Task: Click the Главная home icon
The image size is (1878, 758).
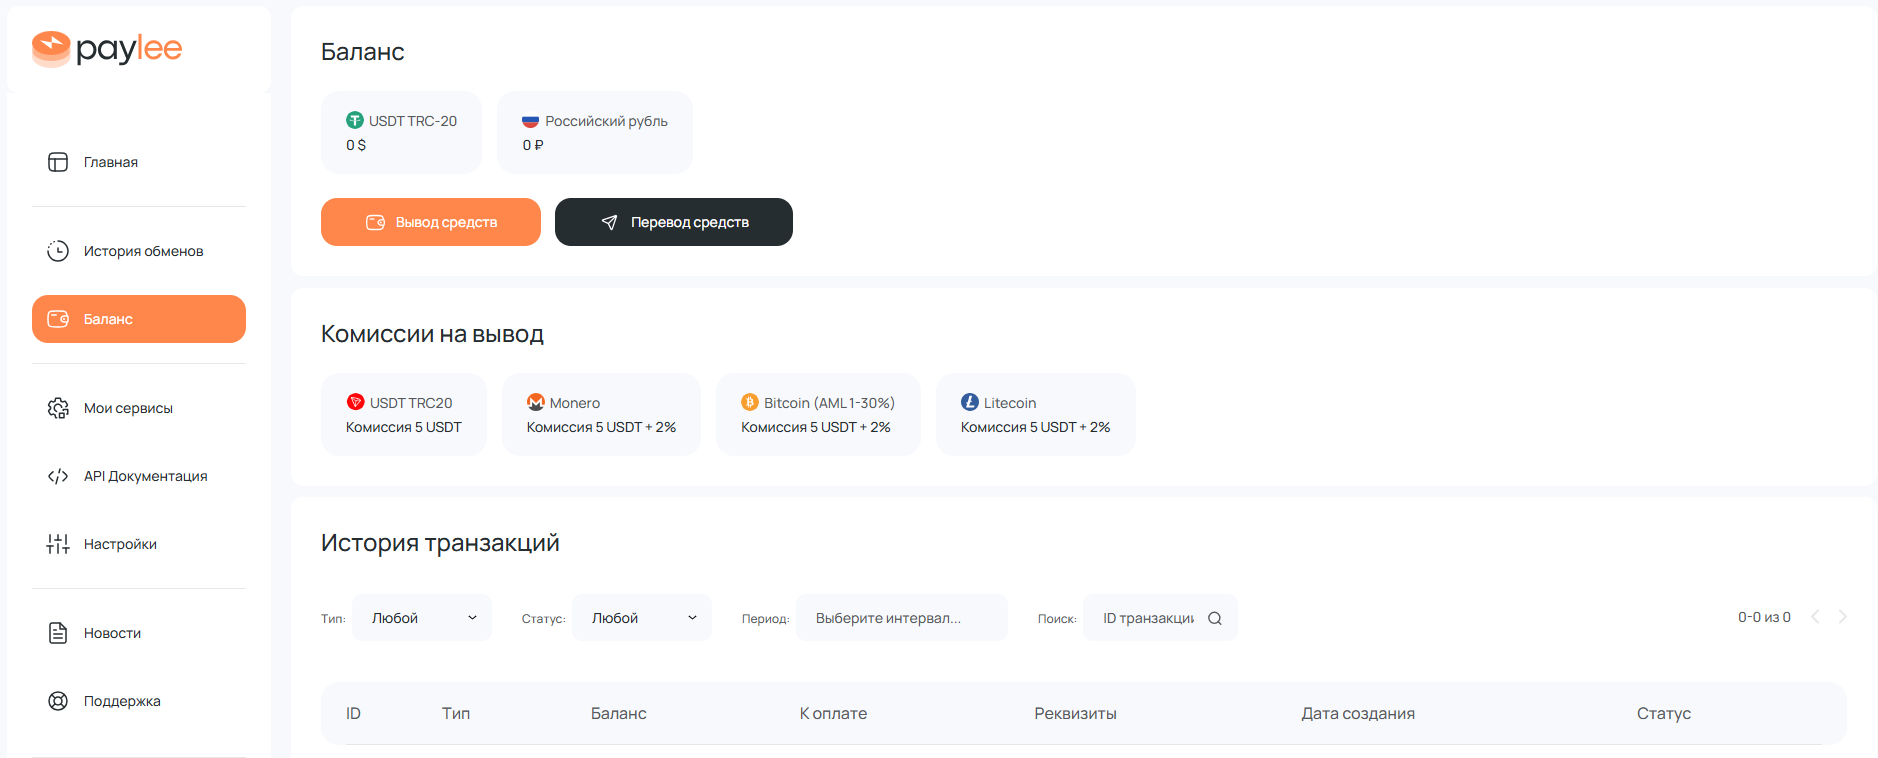Action: [x=58, y=162]
